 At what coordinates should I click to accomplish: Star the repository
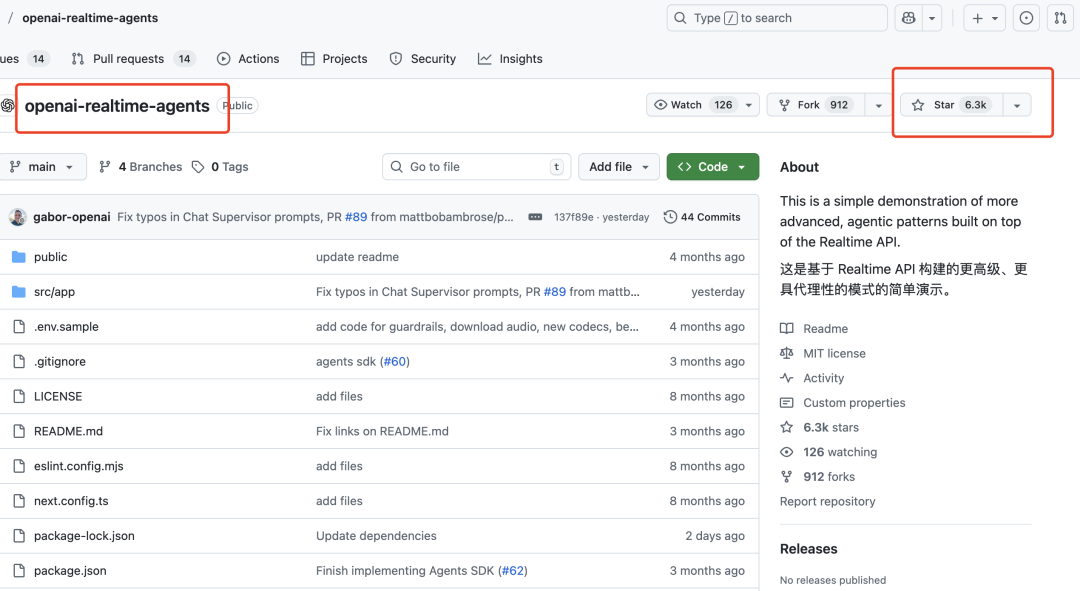951,105
